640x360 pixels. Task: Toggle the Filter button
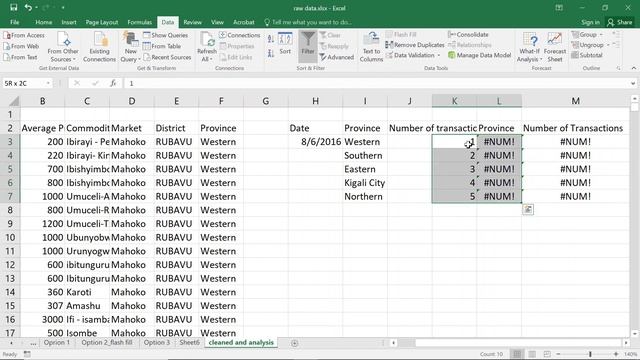(x=308, y=46)
